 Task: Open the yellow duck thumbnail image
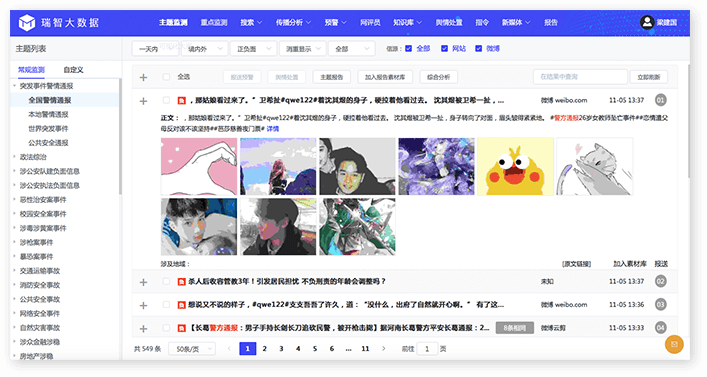point(515,166)
